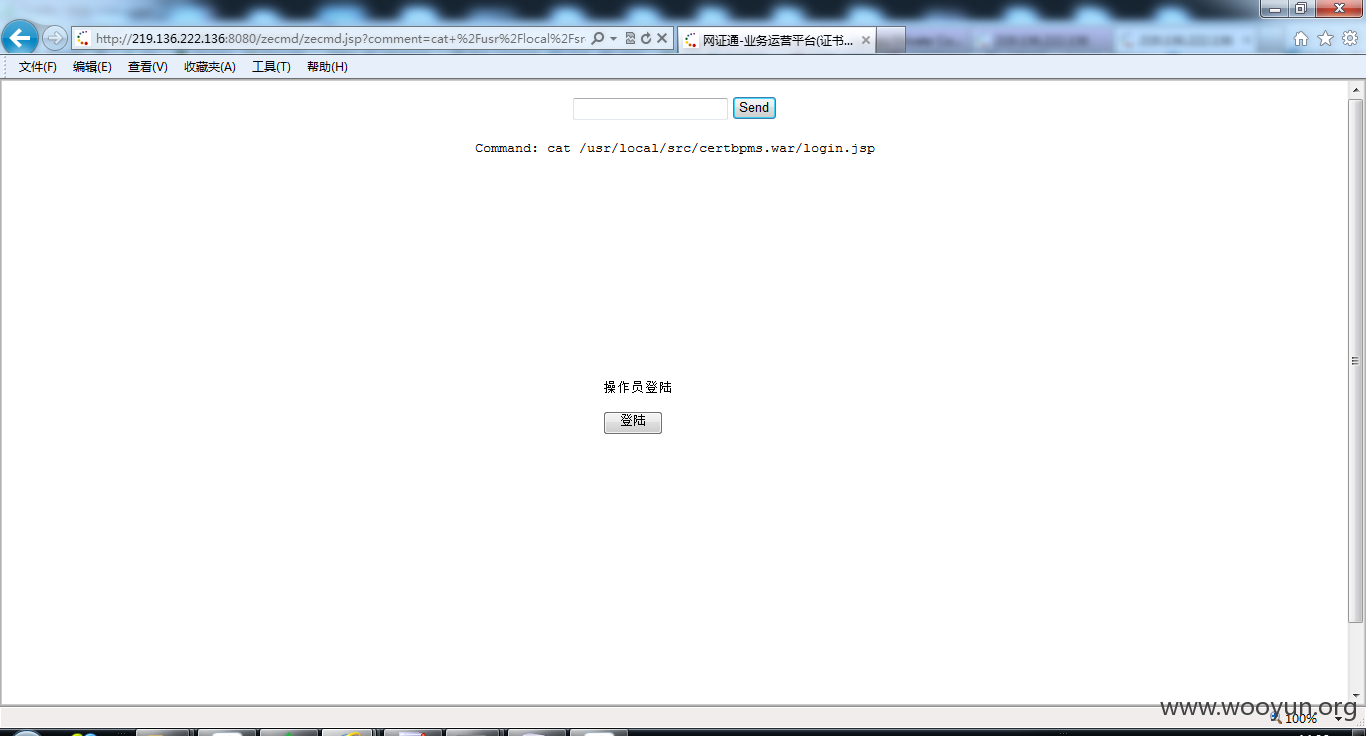Click the browser forward arrow
Viewport: 1366px width, 736px height.
tap(54, 39)
